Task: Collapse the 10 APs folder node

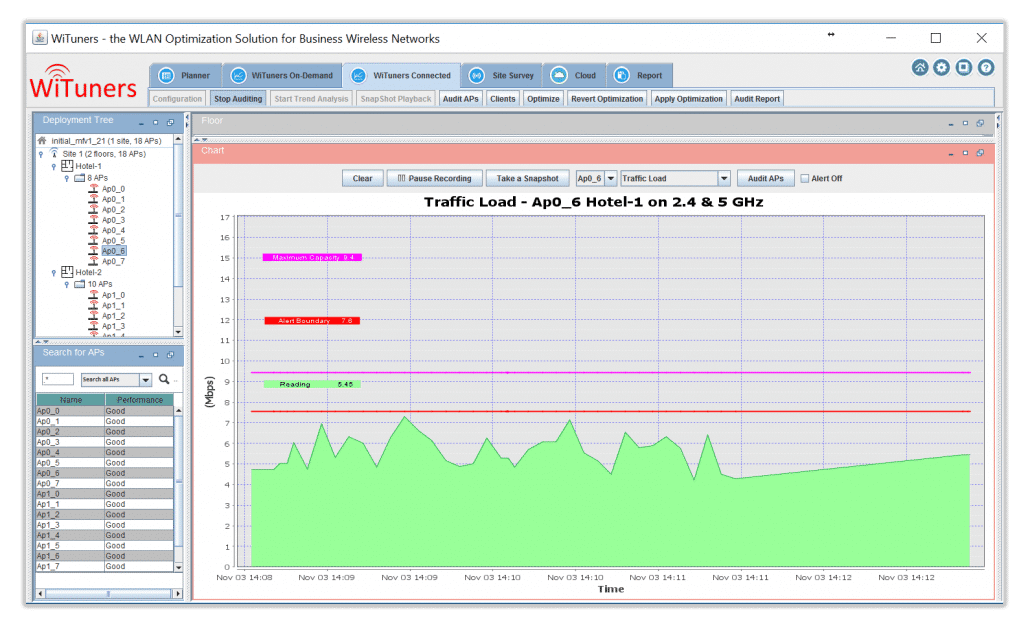Action: 66,284
